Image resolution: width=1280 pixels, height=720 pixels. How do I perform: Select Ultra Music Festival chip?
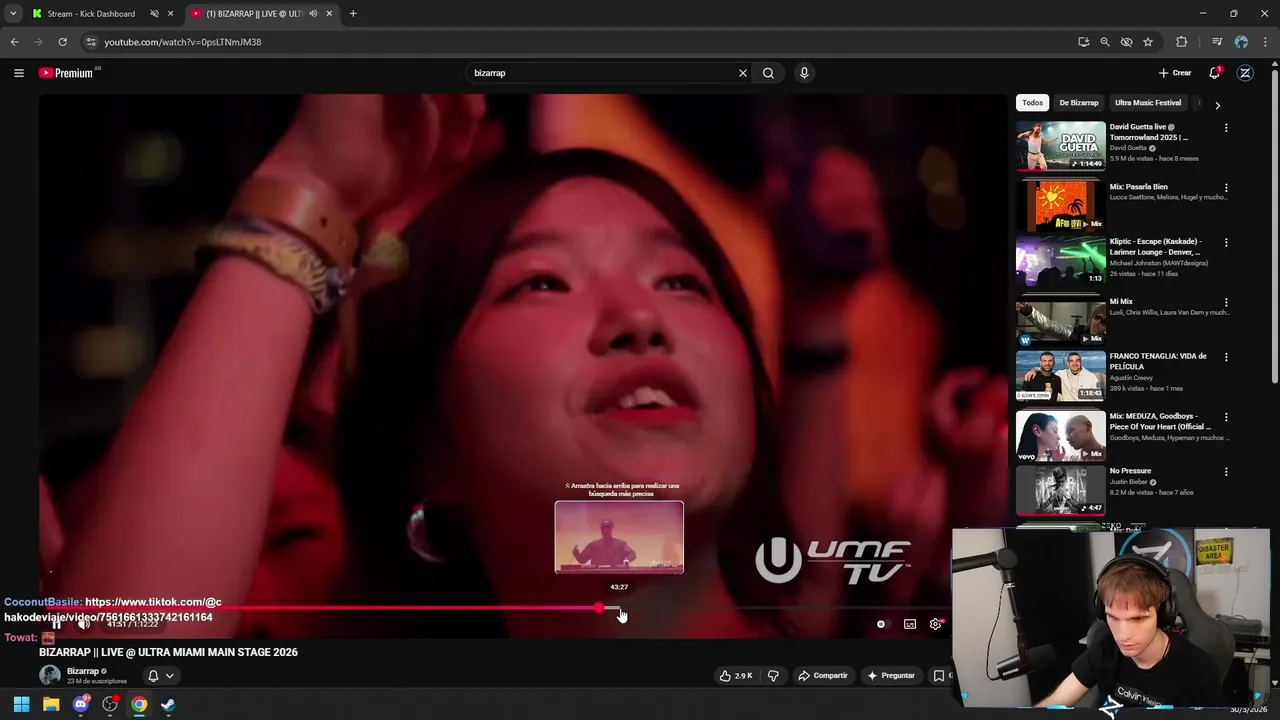pos(1148,103)
